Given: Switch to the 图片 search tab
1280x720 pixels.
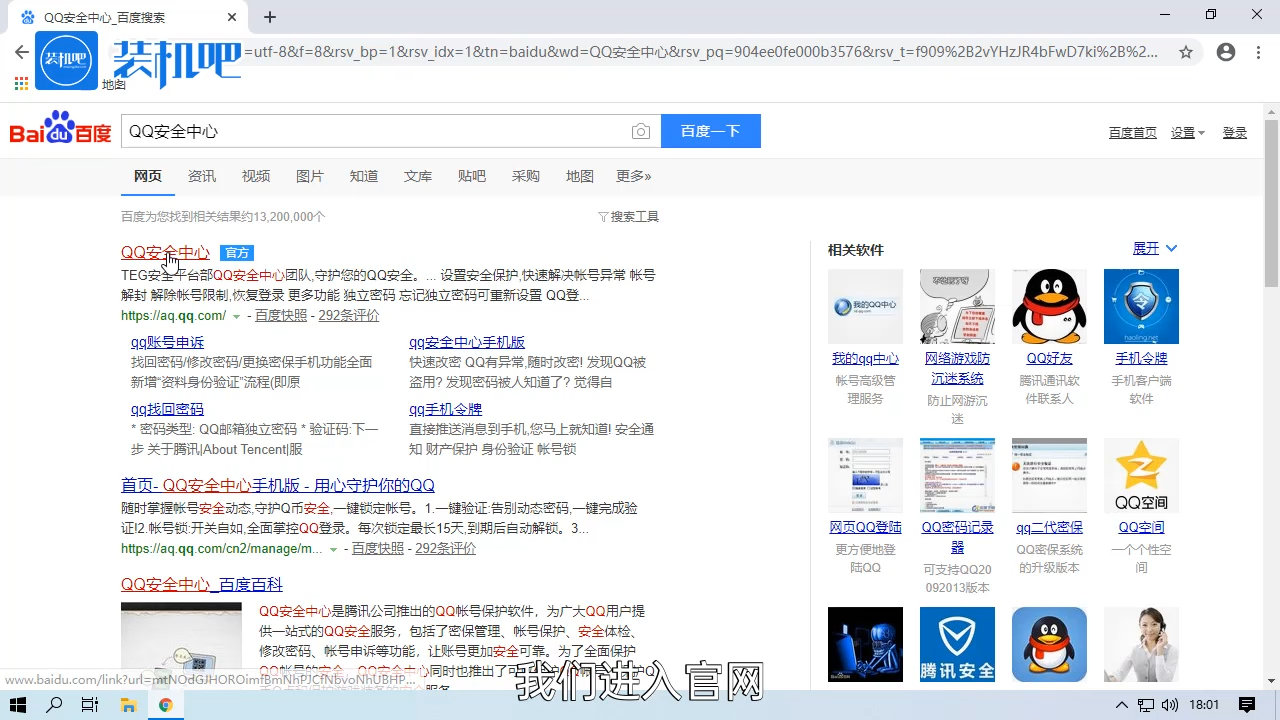Looking at the screenshot, I should coord(310,176).
